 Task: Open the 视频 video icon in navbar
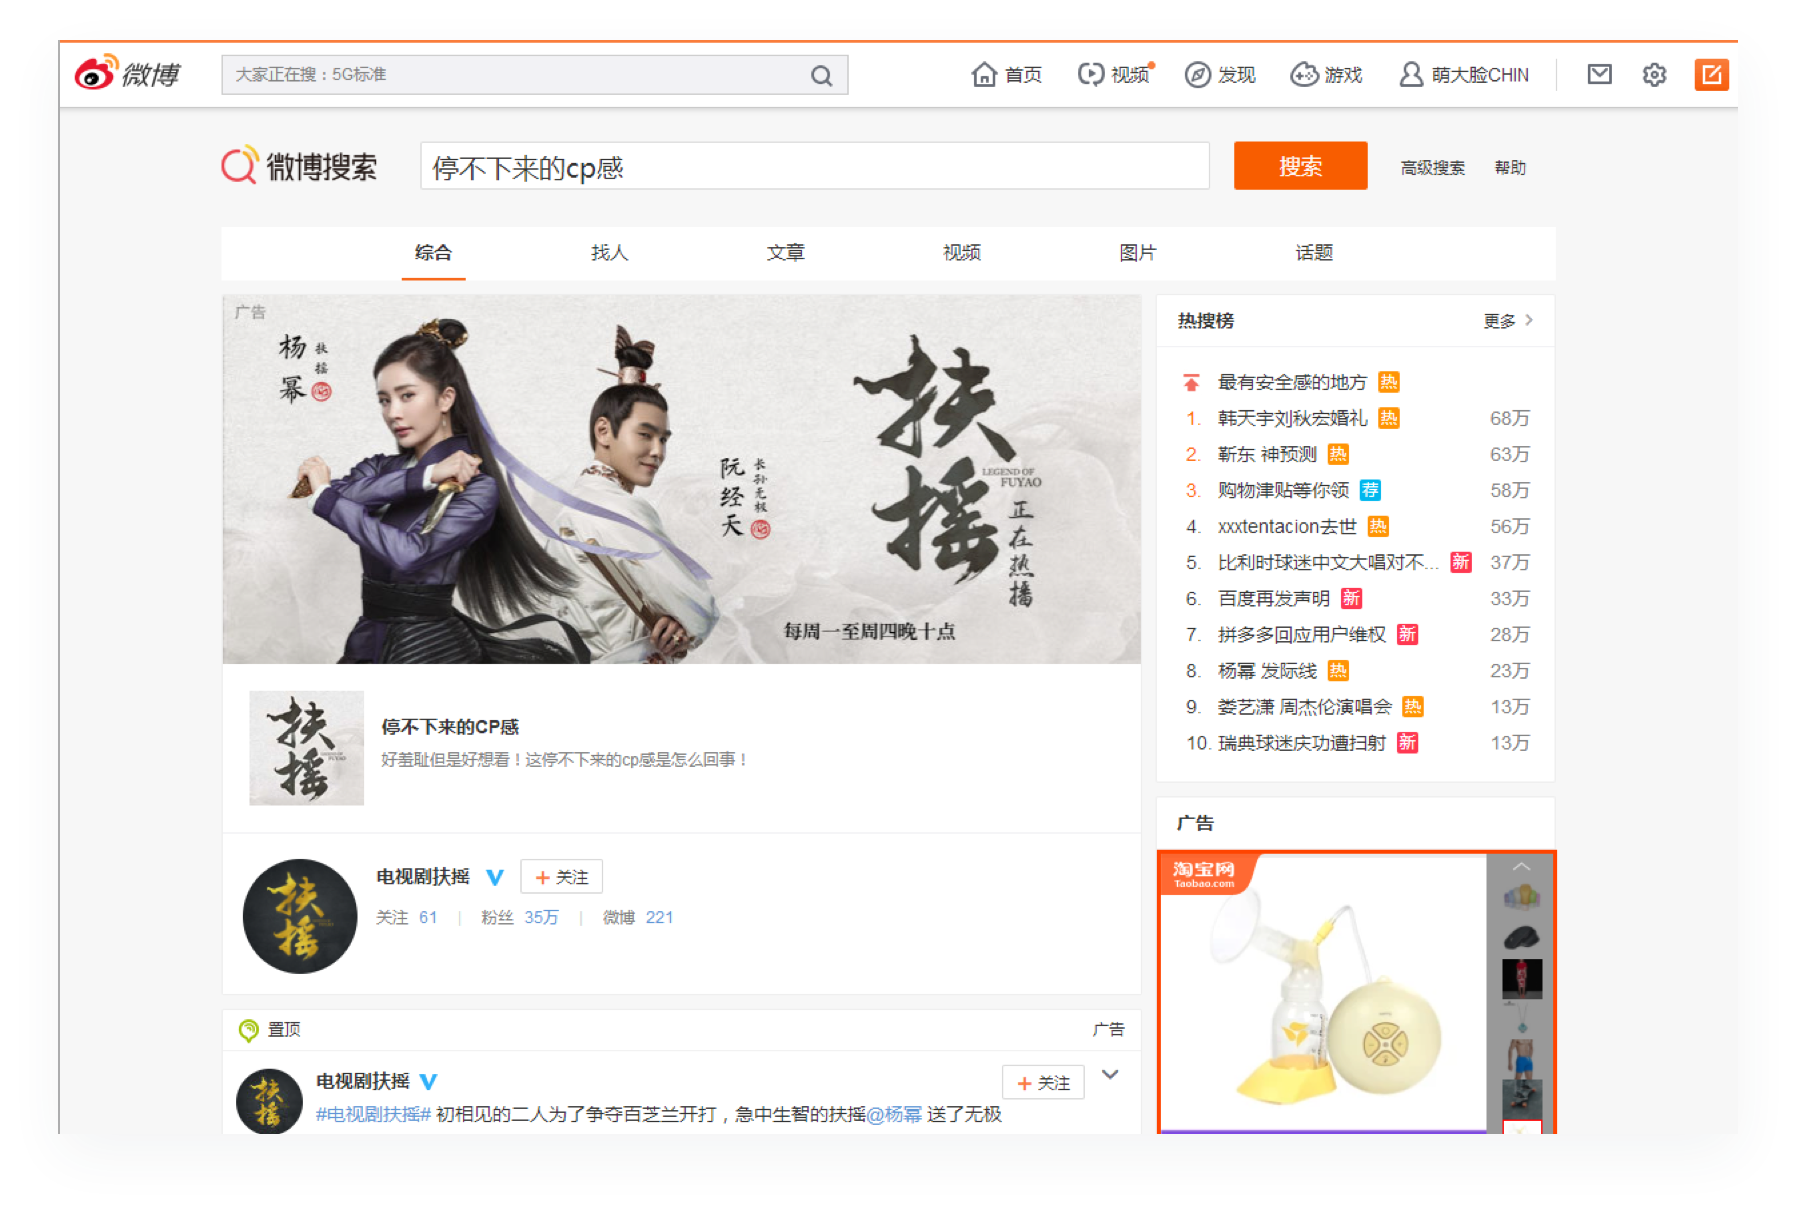(1090, 75)
